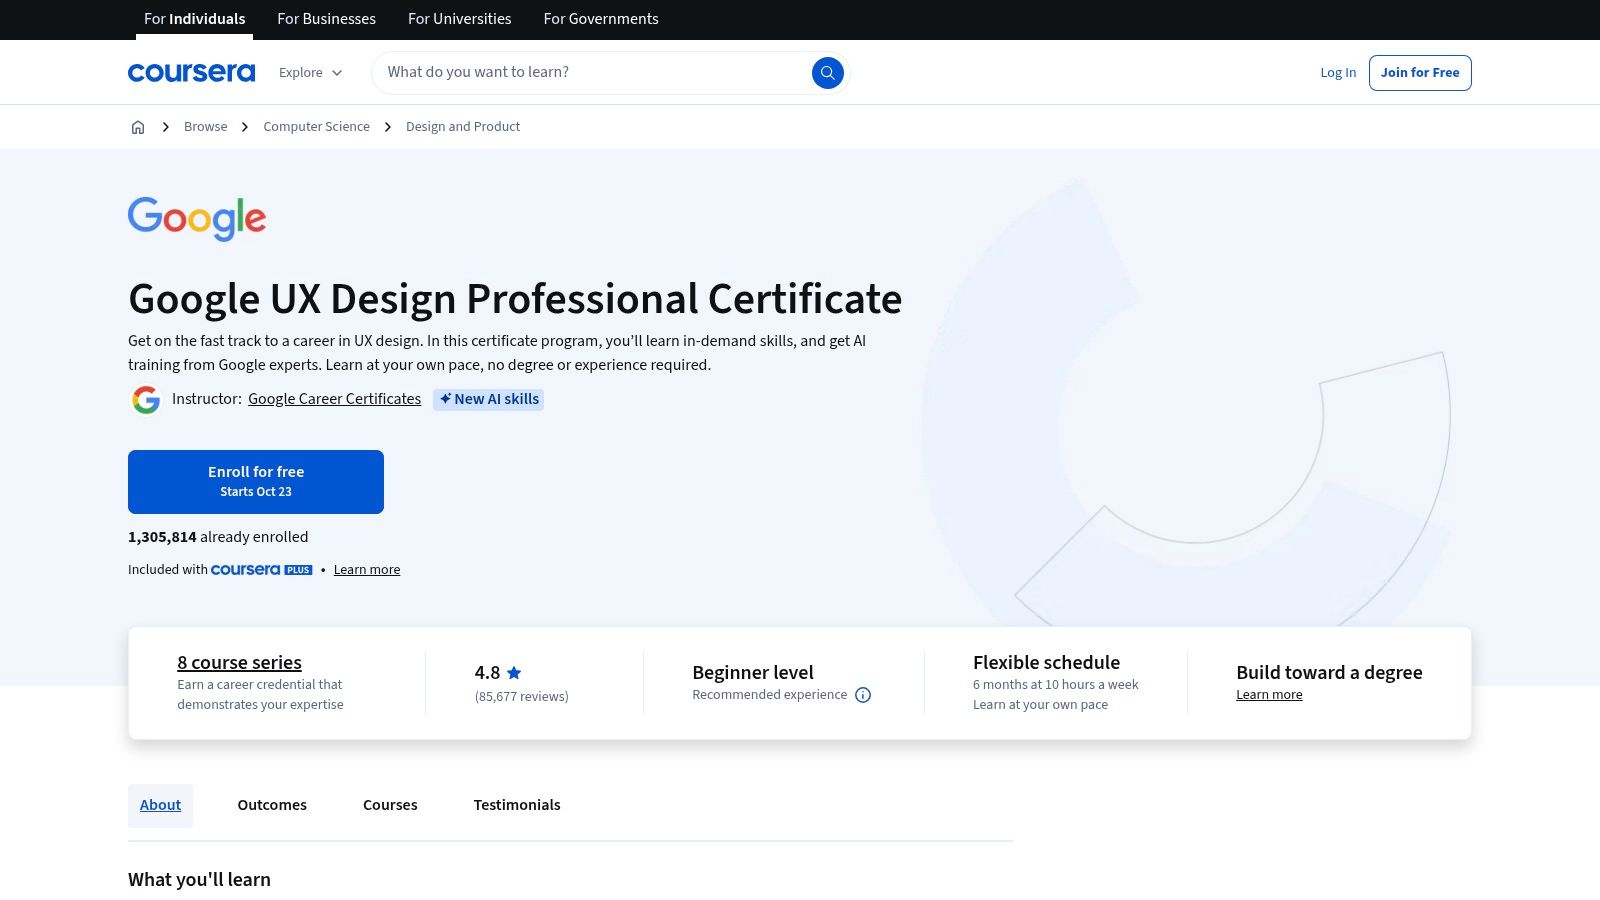Click the home icon in breadcrumbs
Screen dimensions: 1600x900
[x=138, y=127]
